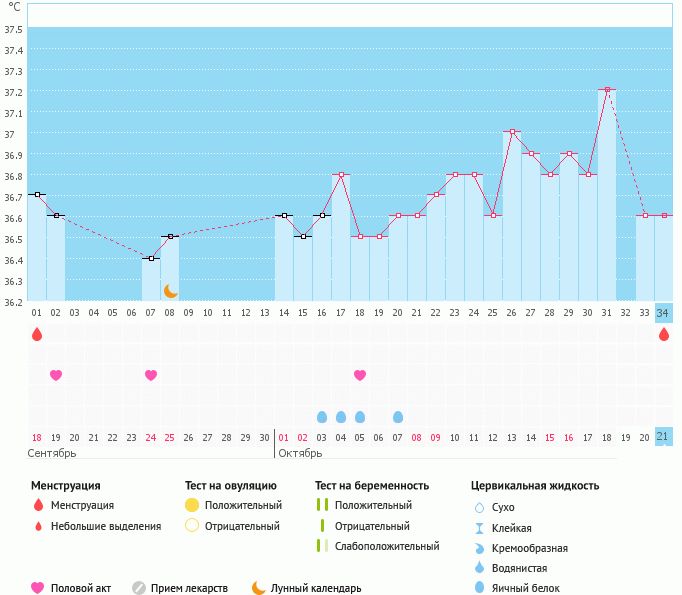Click the "Яичный белок" legend label

point(526,588)
